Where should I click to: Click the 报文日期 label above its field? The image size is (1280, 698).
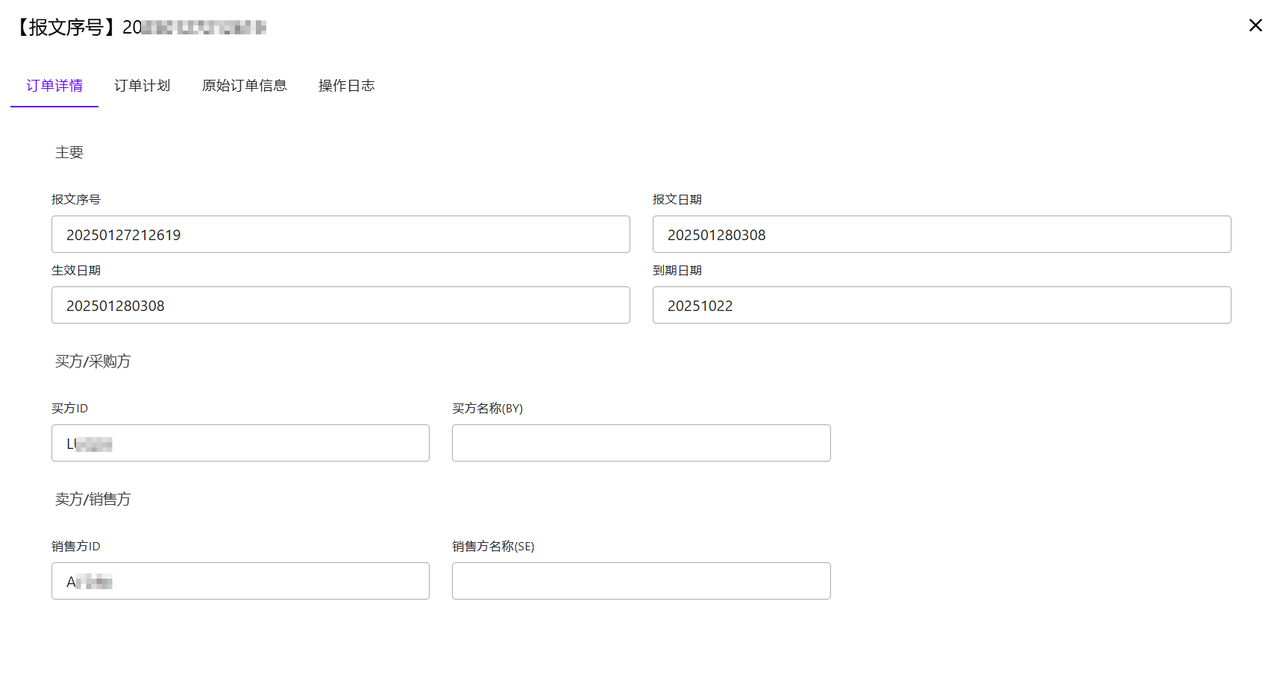pyautogui.click(x=677, y=200)
